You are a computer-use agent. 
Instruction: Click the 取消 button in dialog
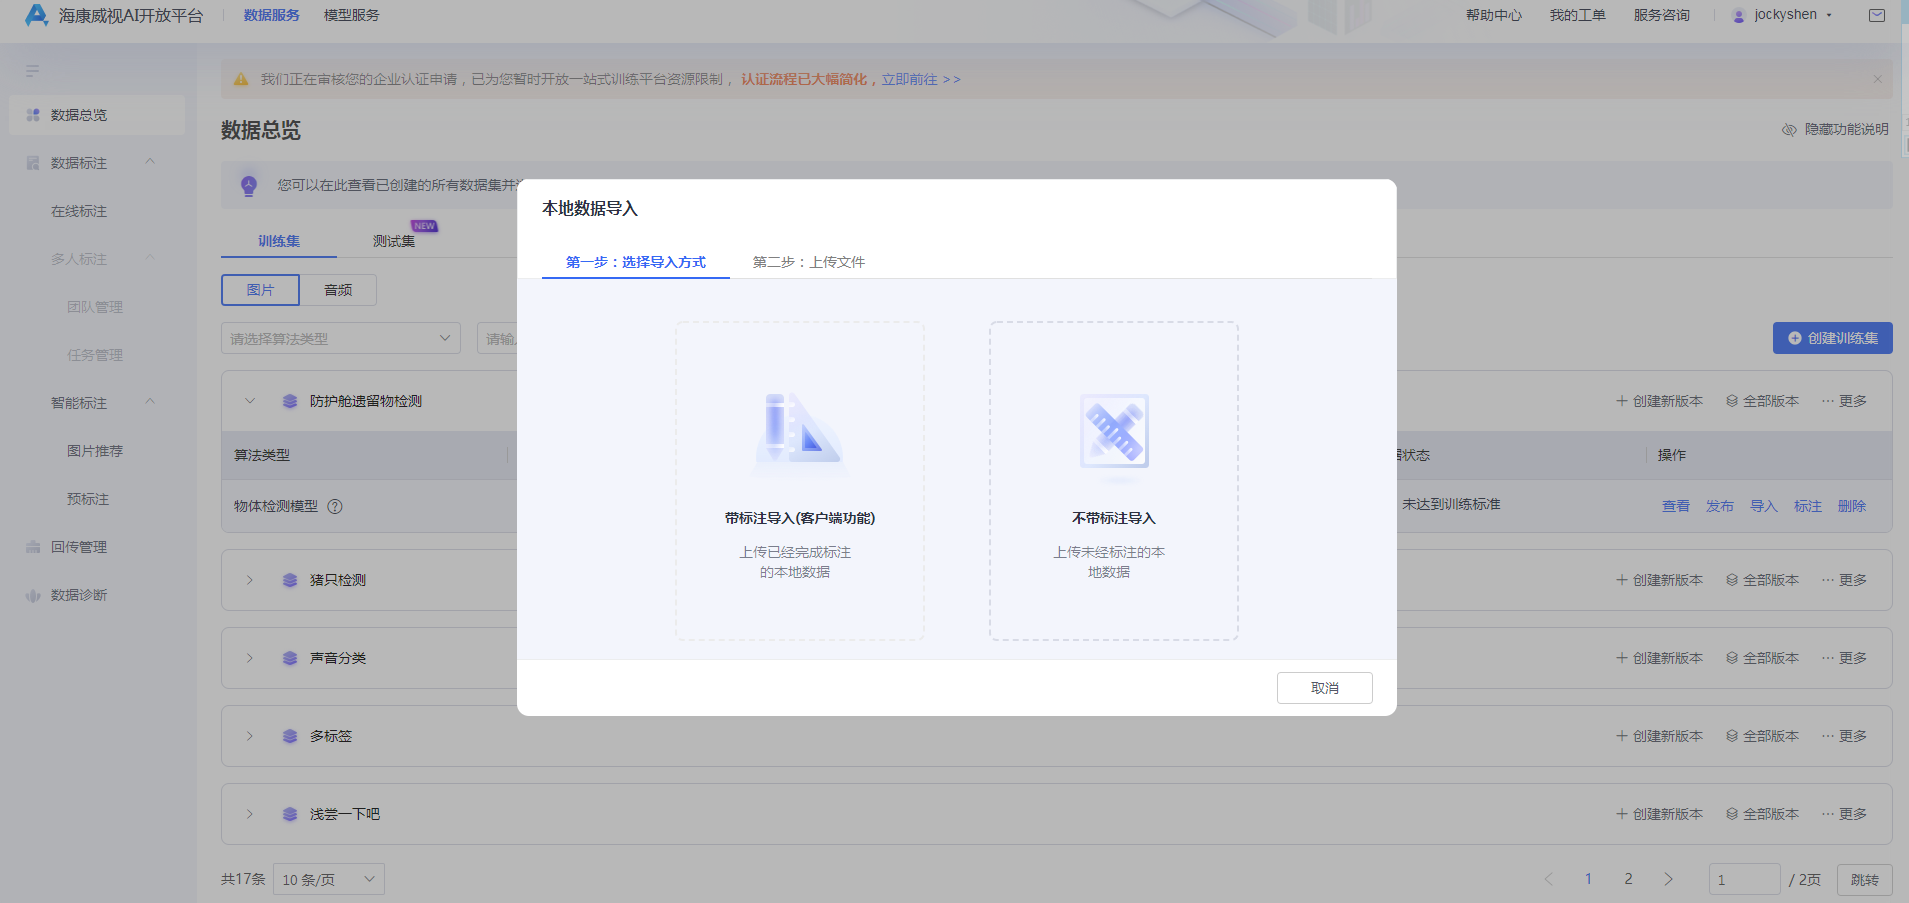(x=1324, y=688)
